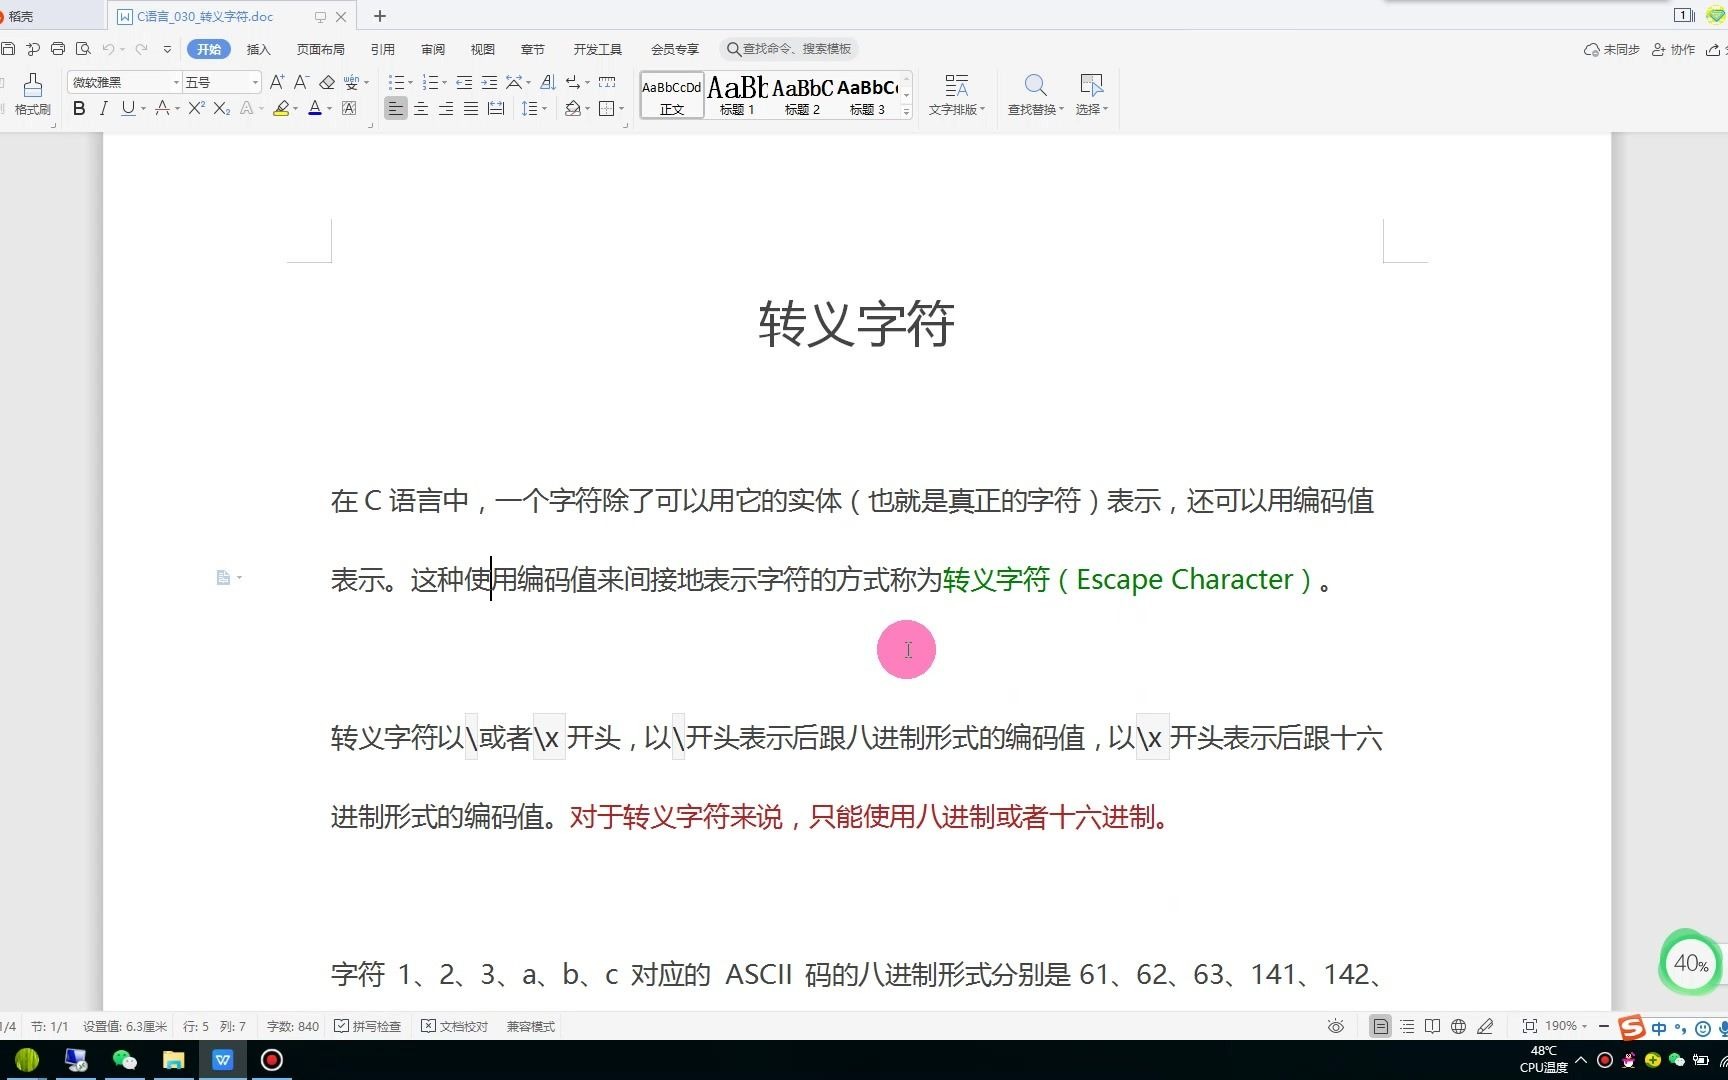Click the print icon in quick toolbar
Viewport: 1728px width, 1080px height.
click(x=58, y=48)
